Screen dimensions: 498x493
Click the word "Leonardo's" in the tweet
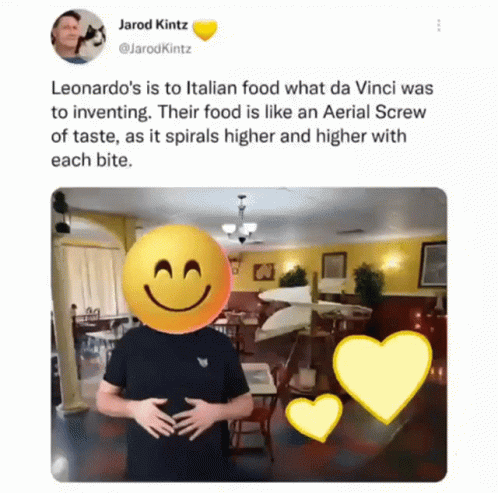click(x=96, y=88)
